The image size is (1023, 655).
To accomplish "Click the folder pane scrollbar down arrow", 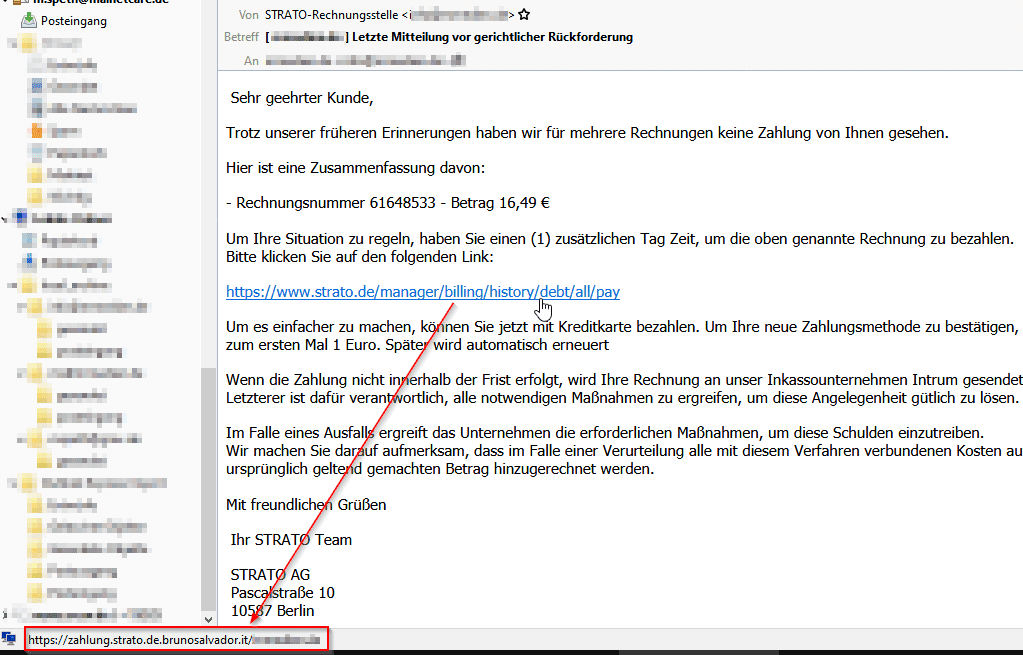I will tap(208, 619).
